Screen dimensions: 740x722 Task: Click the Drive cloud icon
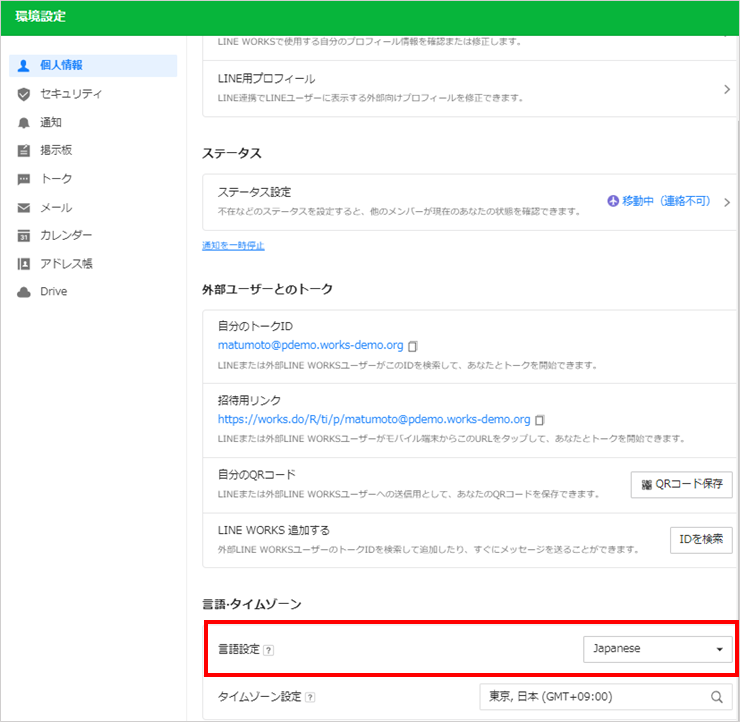(x=24, y=292)
